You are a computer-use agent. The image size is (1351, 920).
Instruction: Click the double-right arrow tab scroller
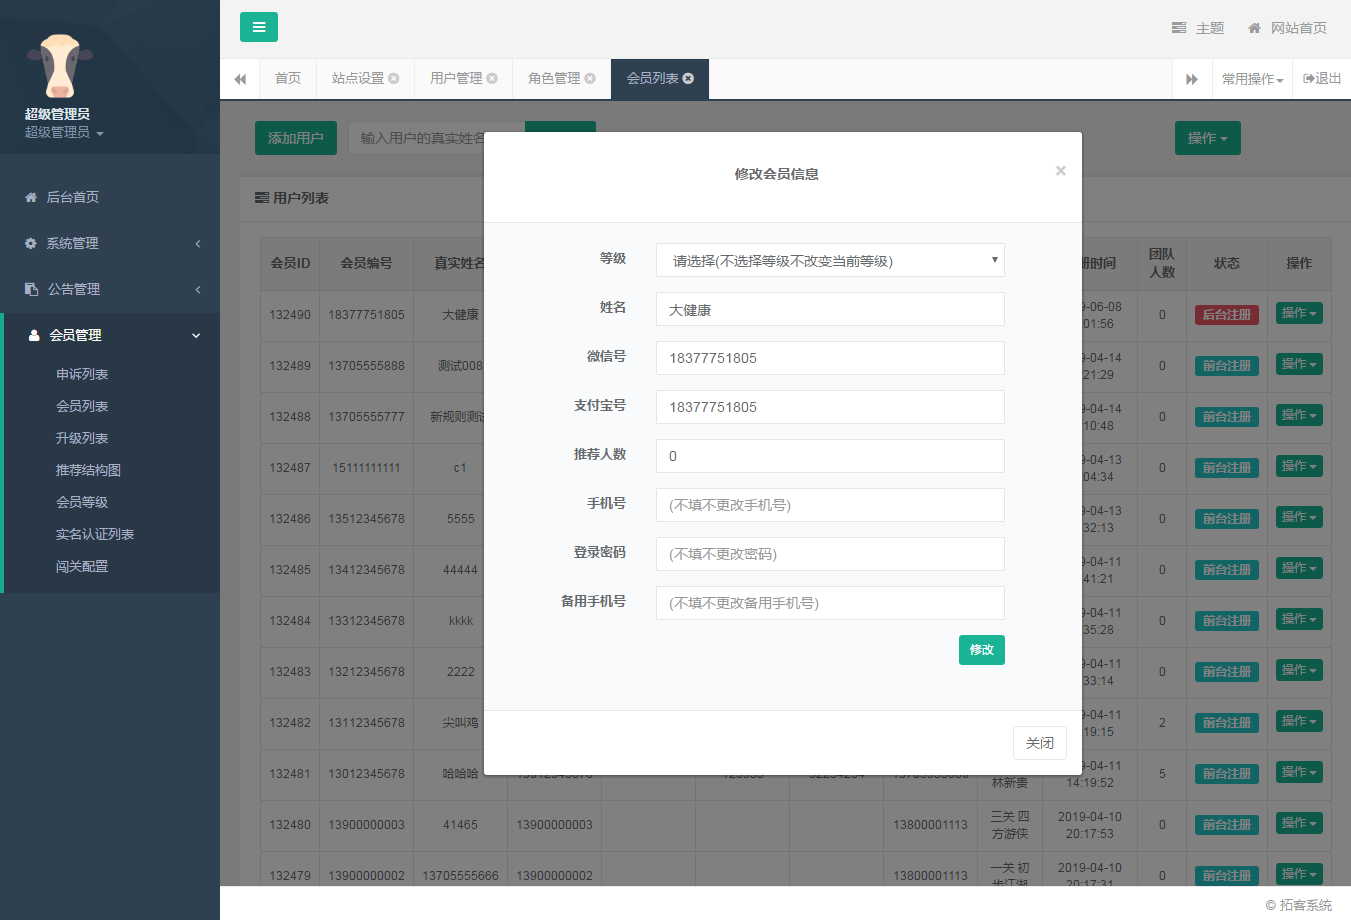[x=1192, y=78]
